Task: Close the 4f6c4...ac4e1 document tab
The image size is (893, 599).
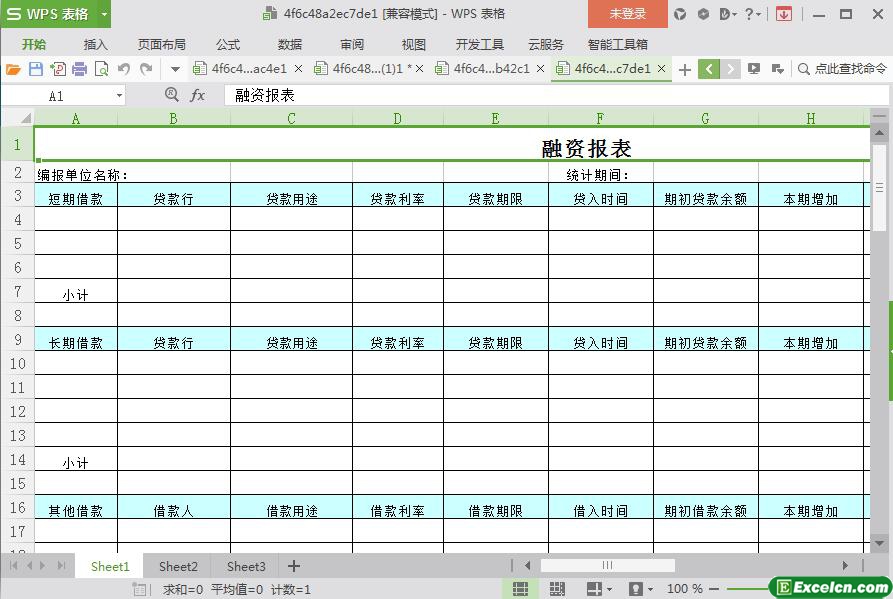Action: coord(298,69)
